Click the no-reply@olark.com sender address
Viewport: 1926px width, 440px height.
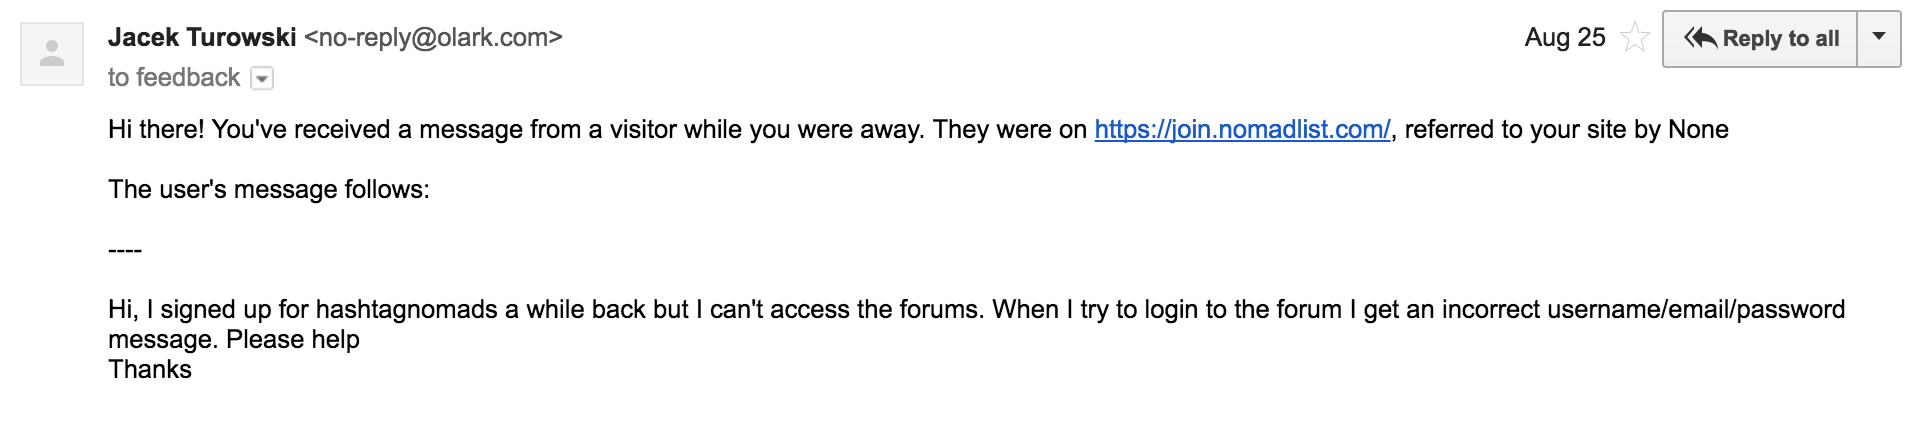434,37
